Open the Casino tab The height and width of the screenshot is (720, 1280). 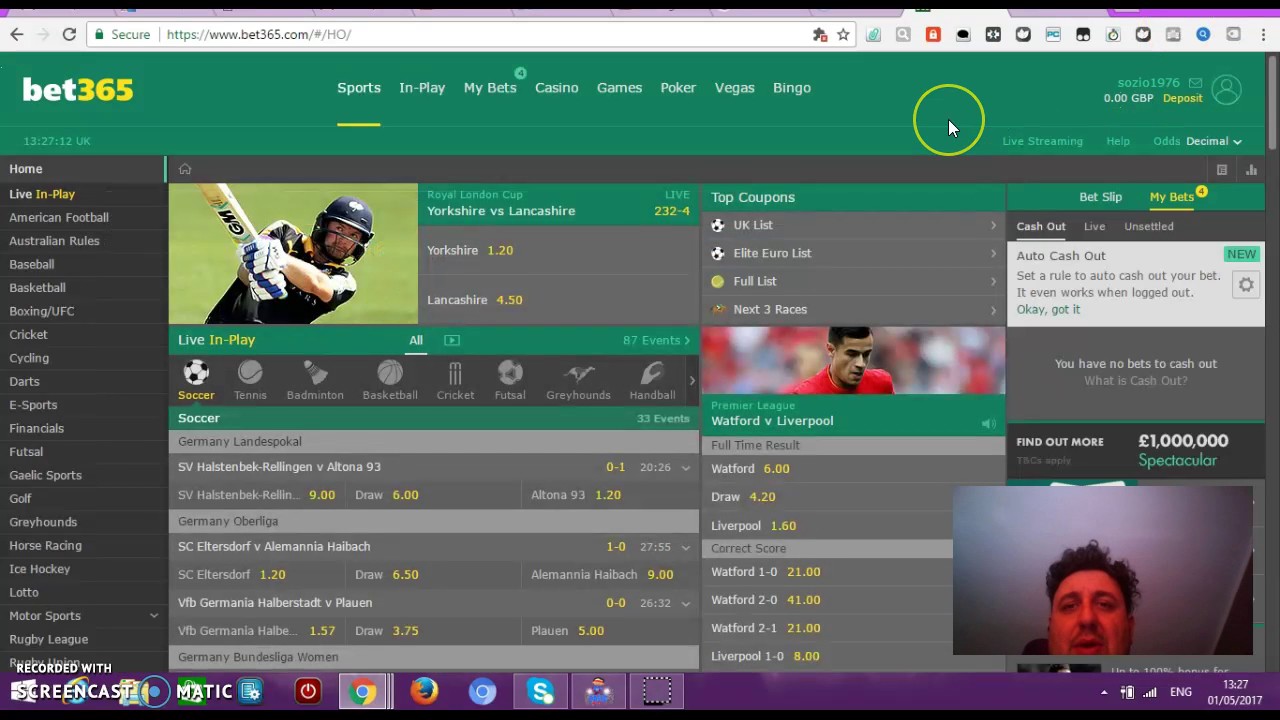pyautogui.click(x=556, y=88)
